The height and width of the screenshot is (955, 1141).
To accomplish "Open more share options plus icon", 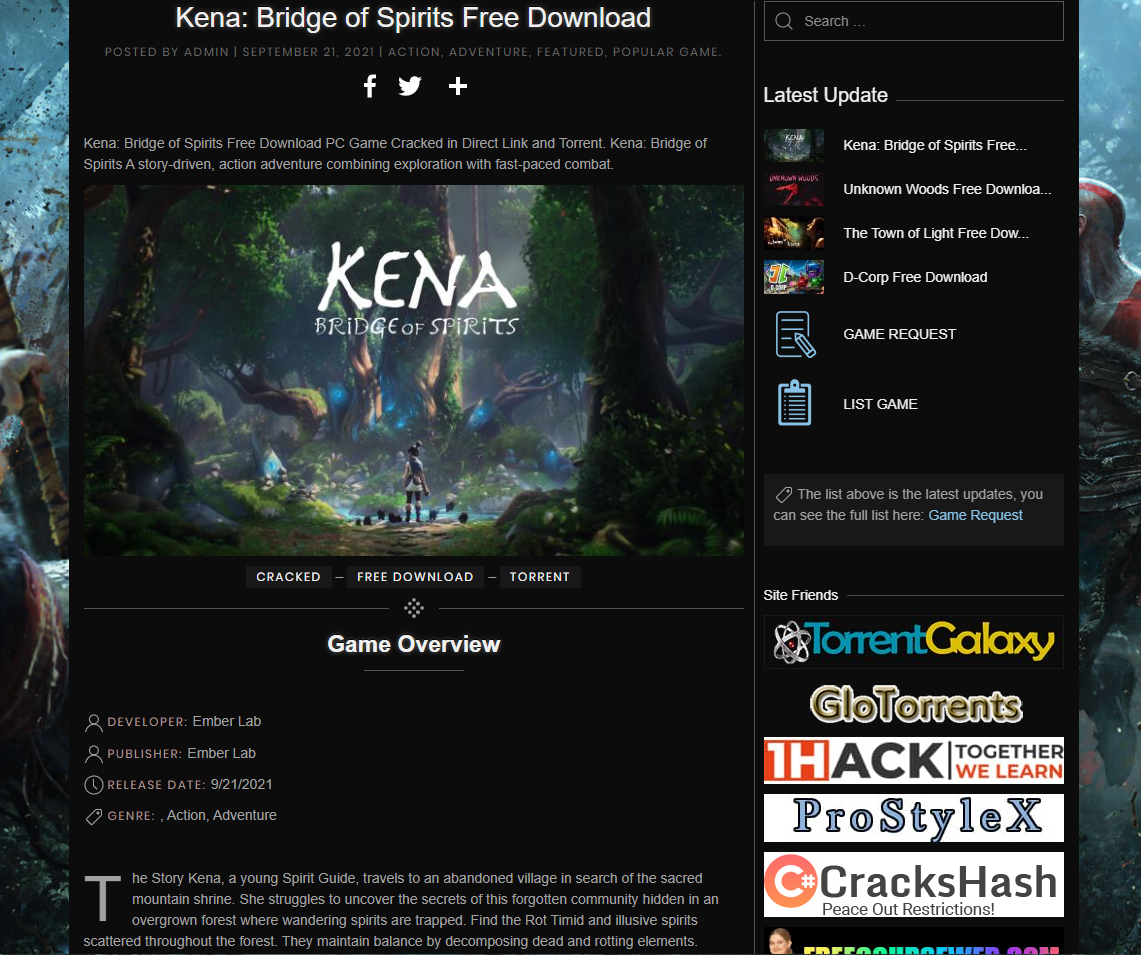I will pyautogui.click(x=458, y=86).
